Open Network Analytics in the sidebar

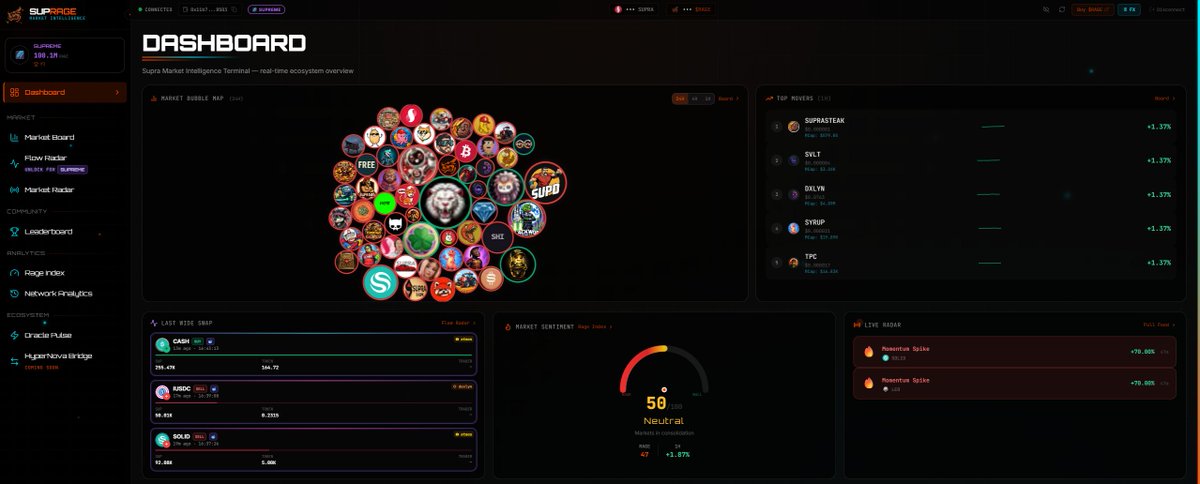pos(64,293)
